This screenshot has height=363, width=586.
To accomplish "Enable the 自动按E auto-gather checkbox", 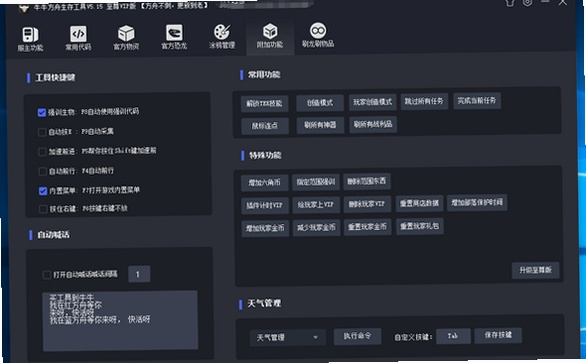I will (x=42, y=132).
